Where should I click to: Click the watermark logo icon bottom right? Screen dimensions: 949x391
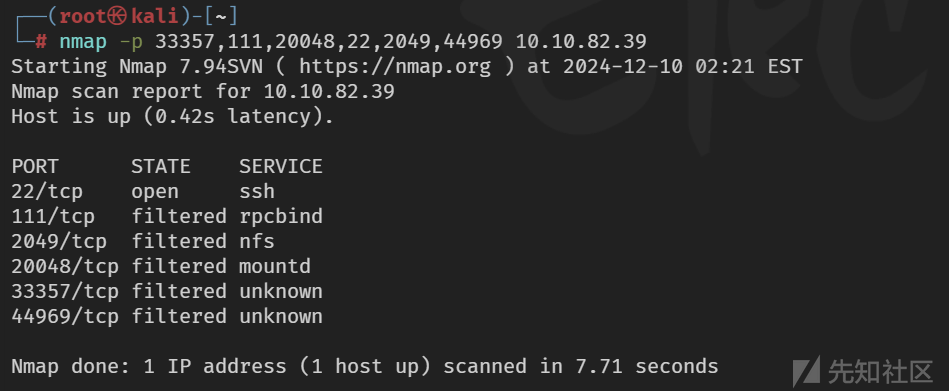[806, 371]
